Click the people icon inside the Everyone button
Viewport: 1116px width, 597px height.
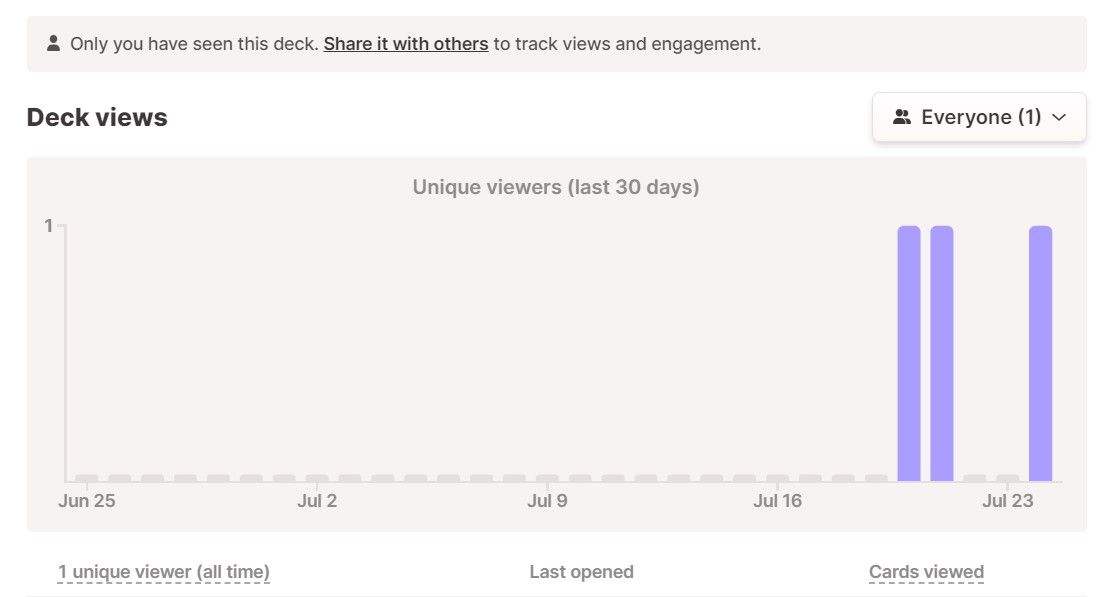coord(901,117)
